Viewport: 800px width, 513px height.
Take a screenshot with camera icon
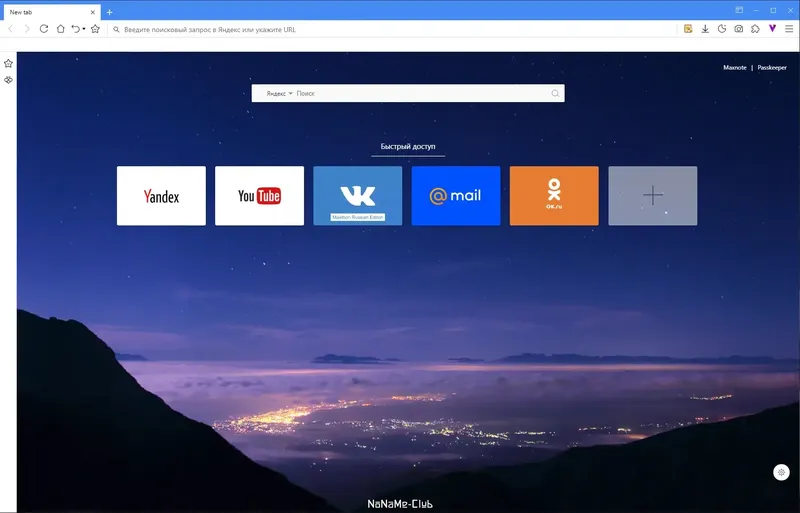[739, 29]
